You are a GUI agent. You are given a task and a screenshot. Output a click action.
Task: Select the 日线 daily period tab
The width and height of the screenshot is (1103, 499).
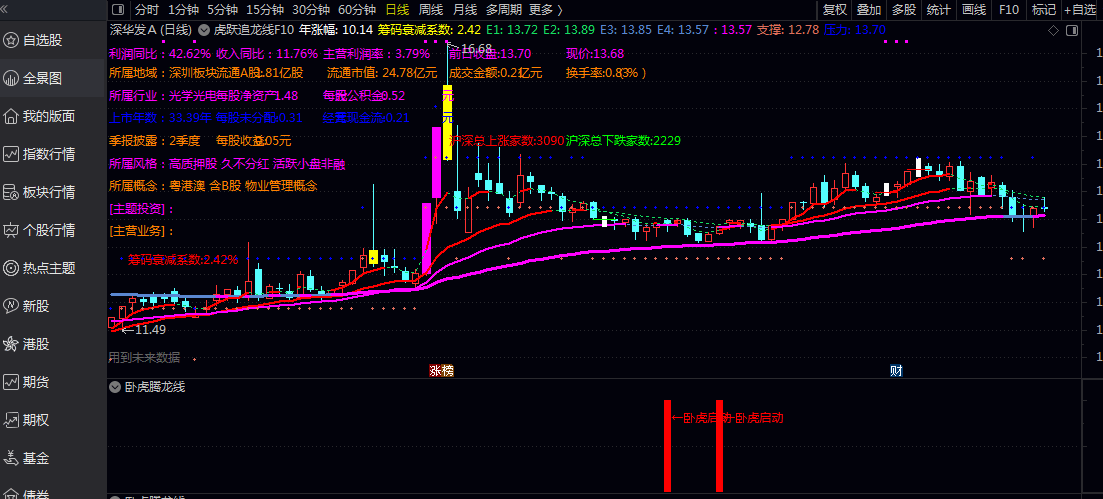[397, 10]
